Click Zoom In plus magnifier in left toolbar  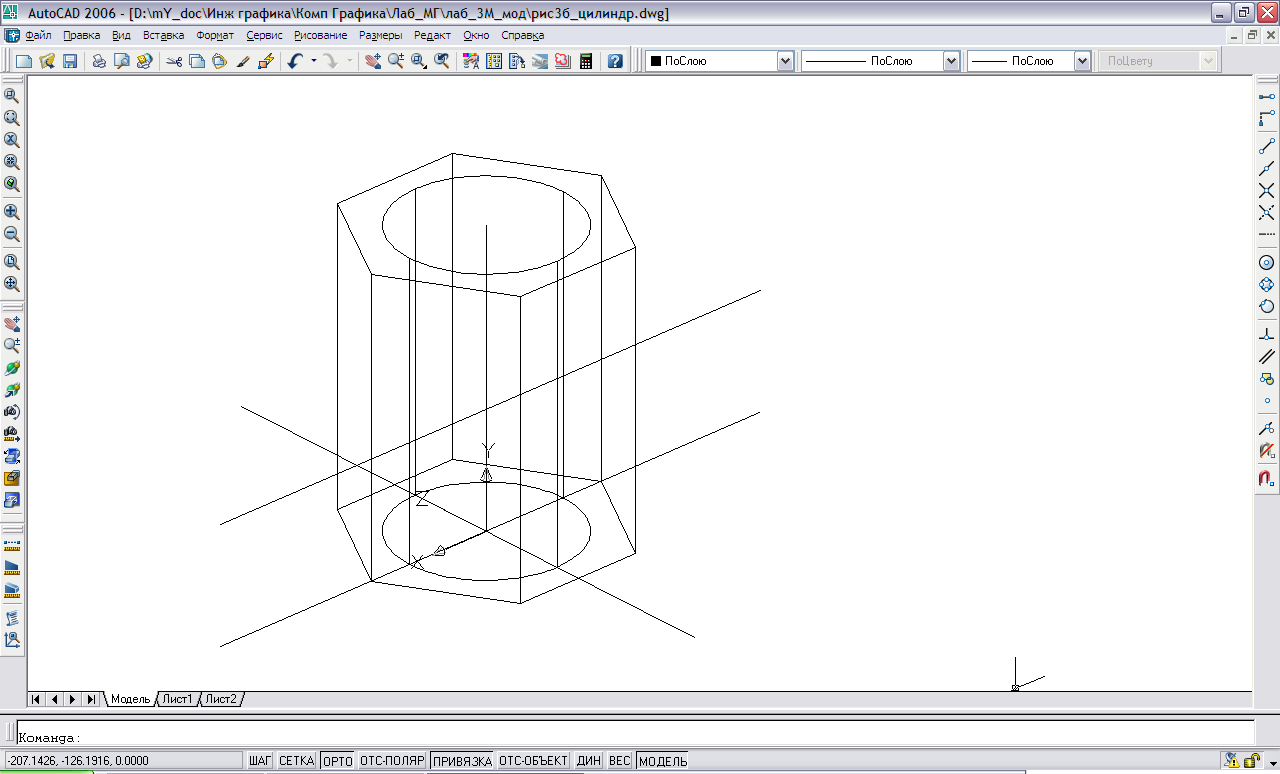point(12,212)
